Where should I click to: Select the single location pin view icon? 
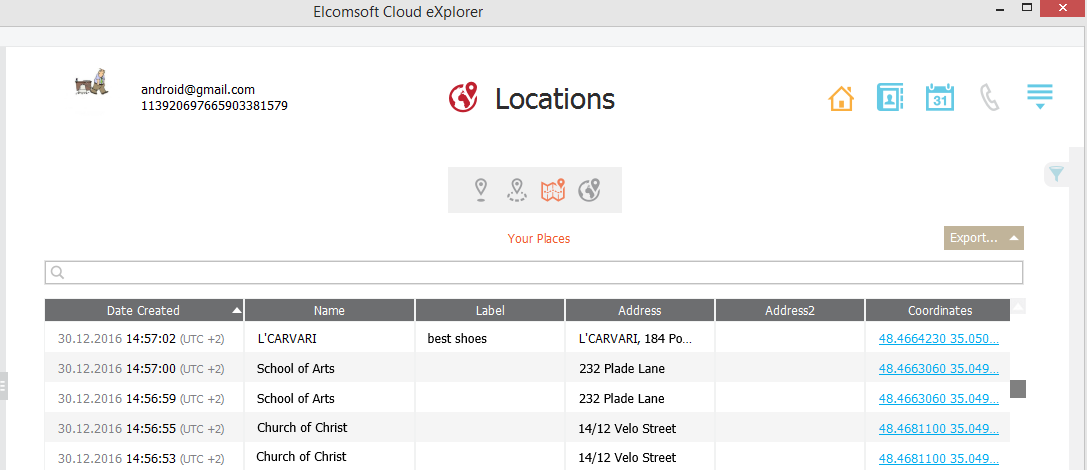coord(481,189)
